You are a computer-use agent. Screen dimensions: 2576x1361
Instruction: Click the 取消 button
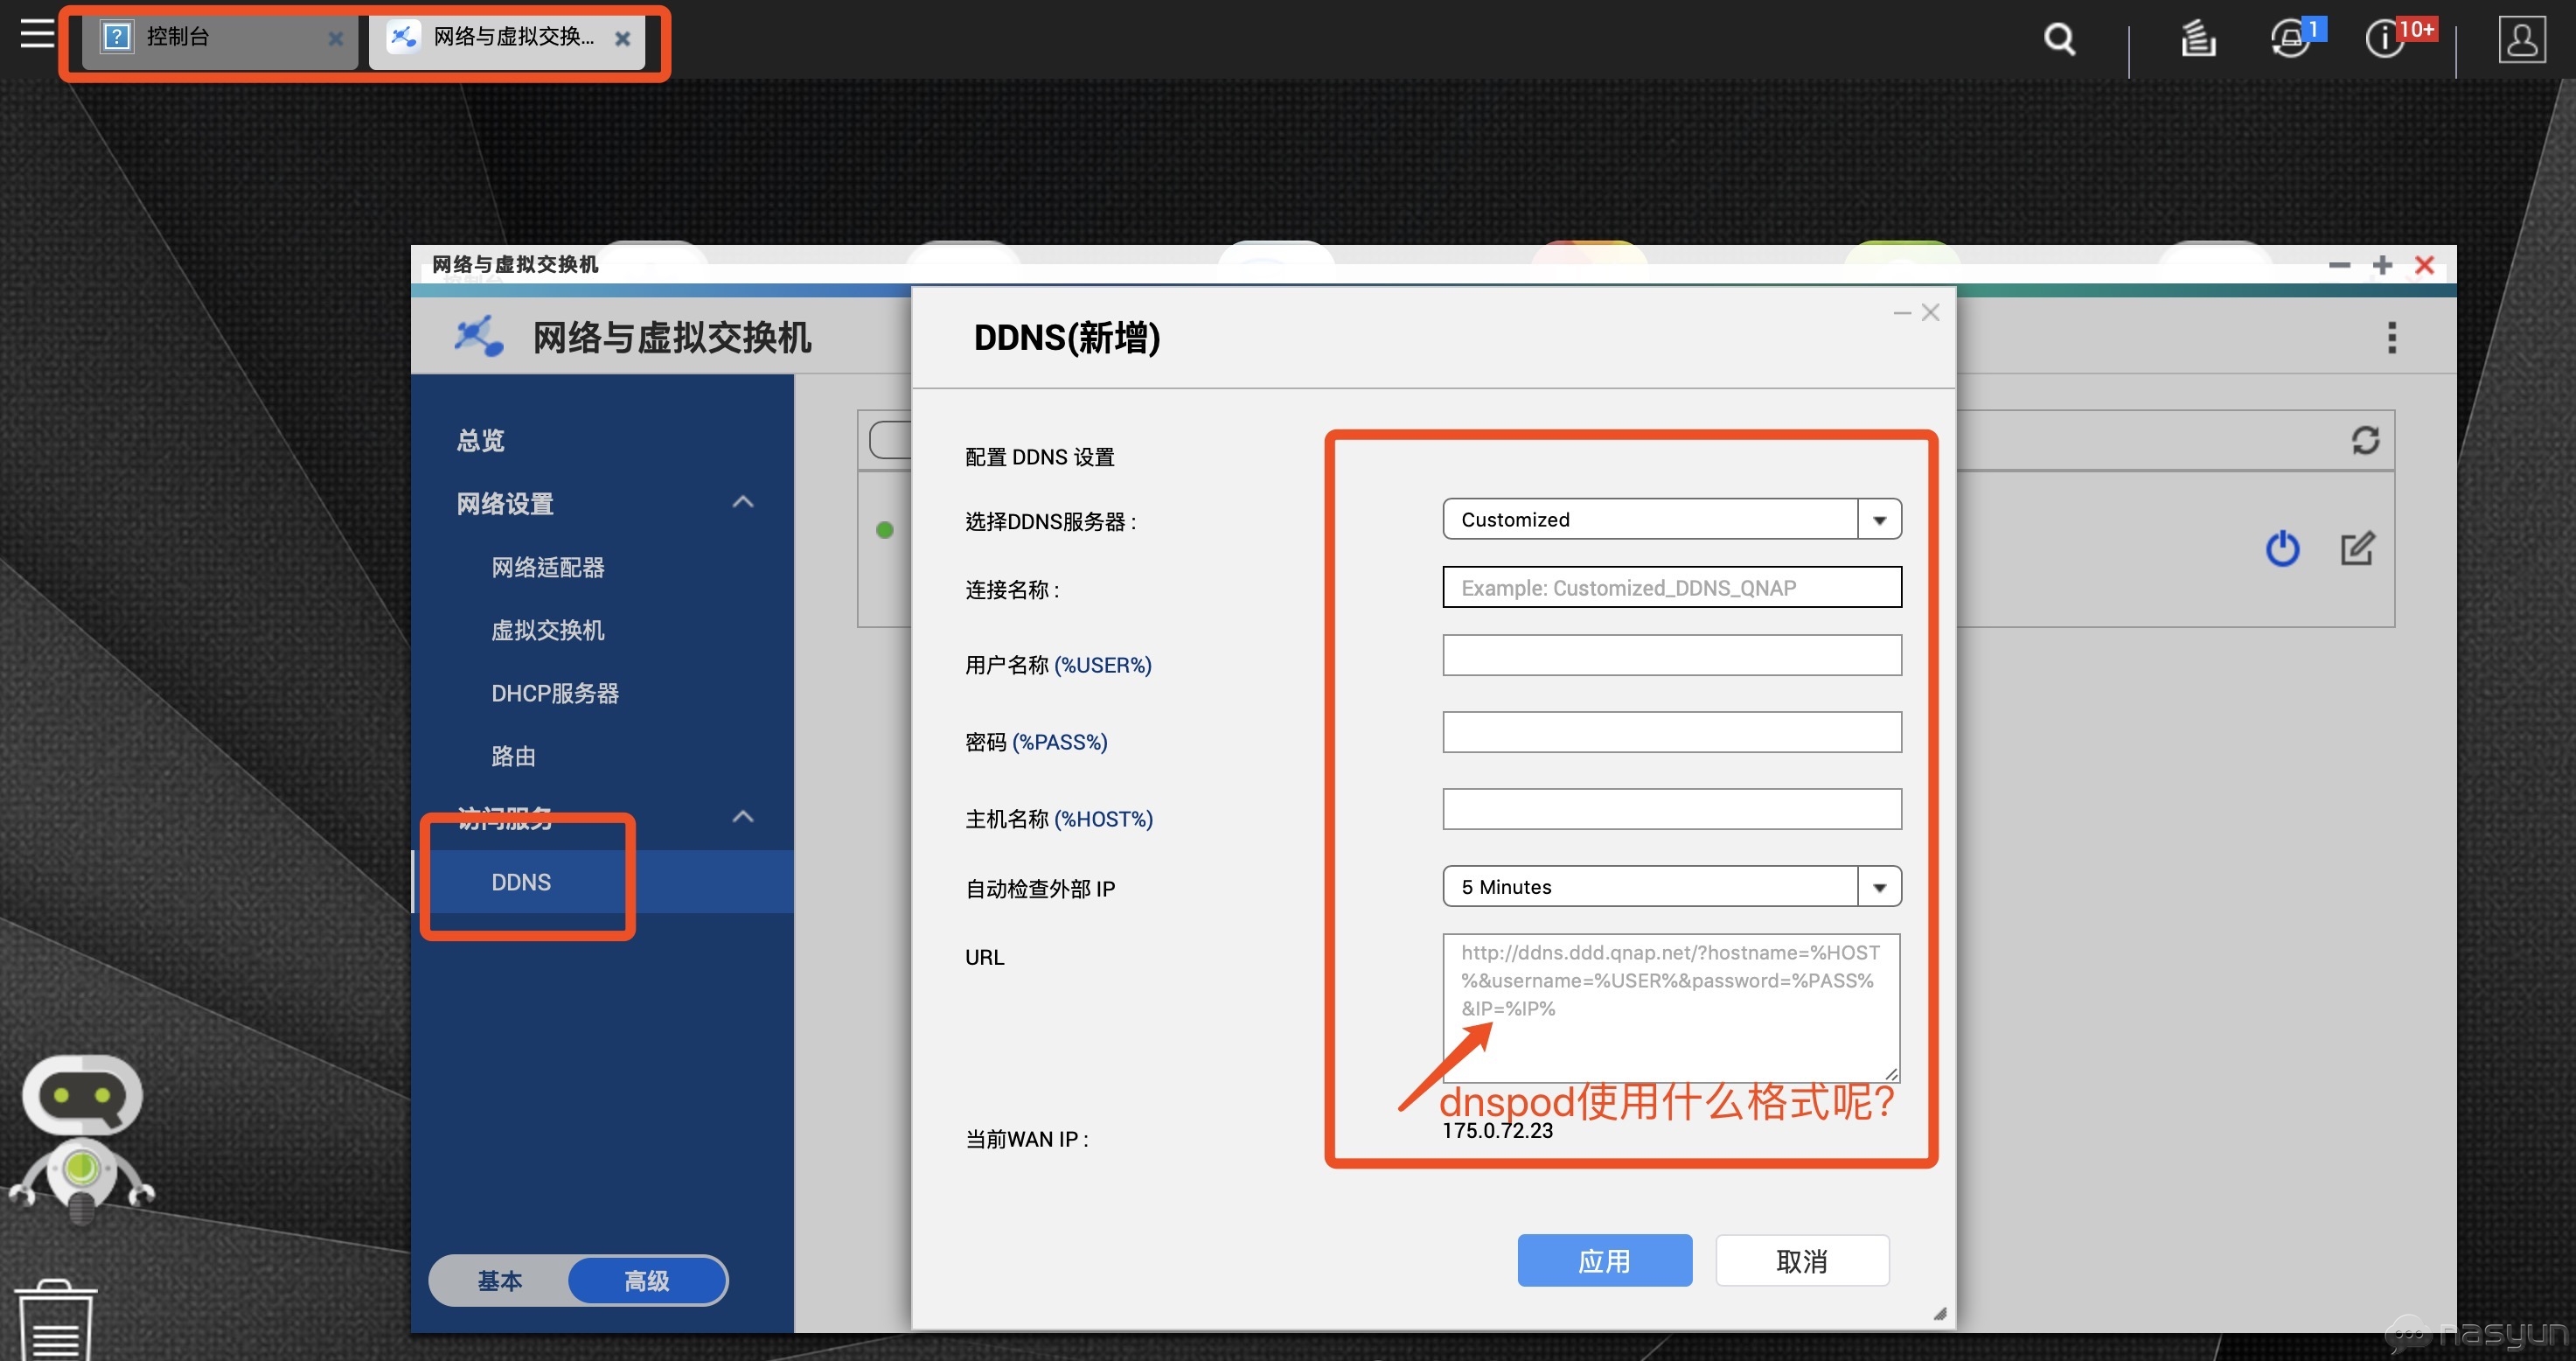click(1802, 1260)
